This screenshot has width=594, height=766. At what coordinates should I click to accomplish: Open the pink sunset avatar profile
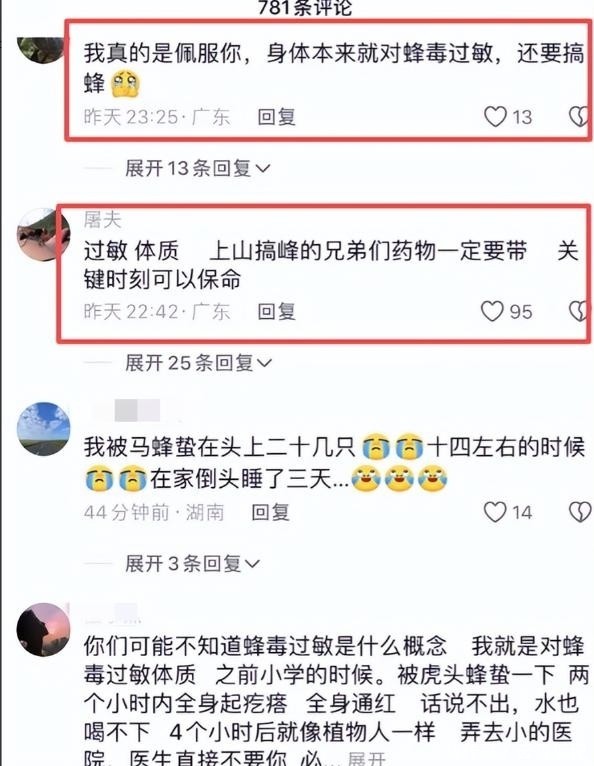coord(43,629)
